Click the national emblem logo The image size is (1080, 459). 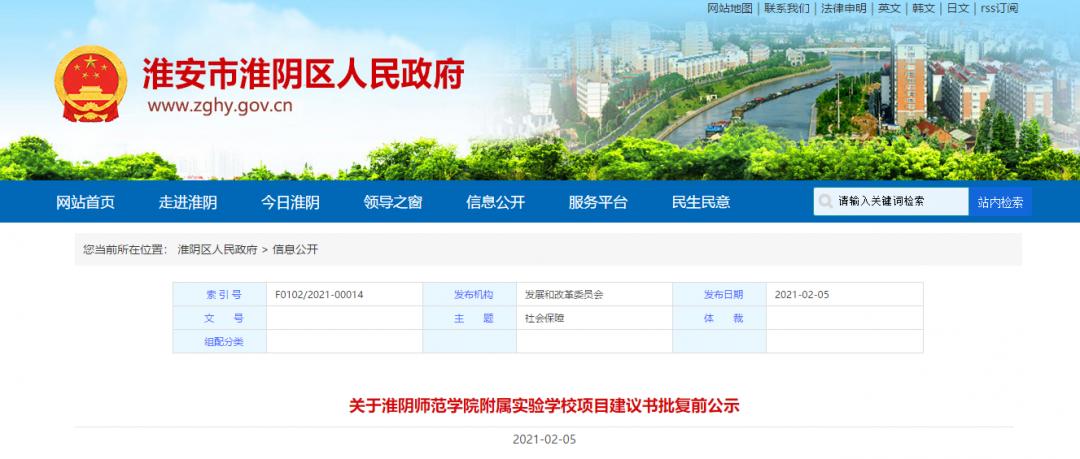point(91,83)
